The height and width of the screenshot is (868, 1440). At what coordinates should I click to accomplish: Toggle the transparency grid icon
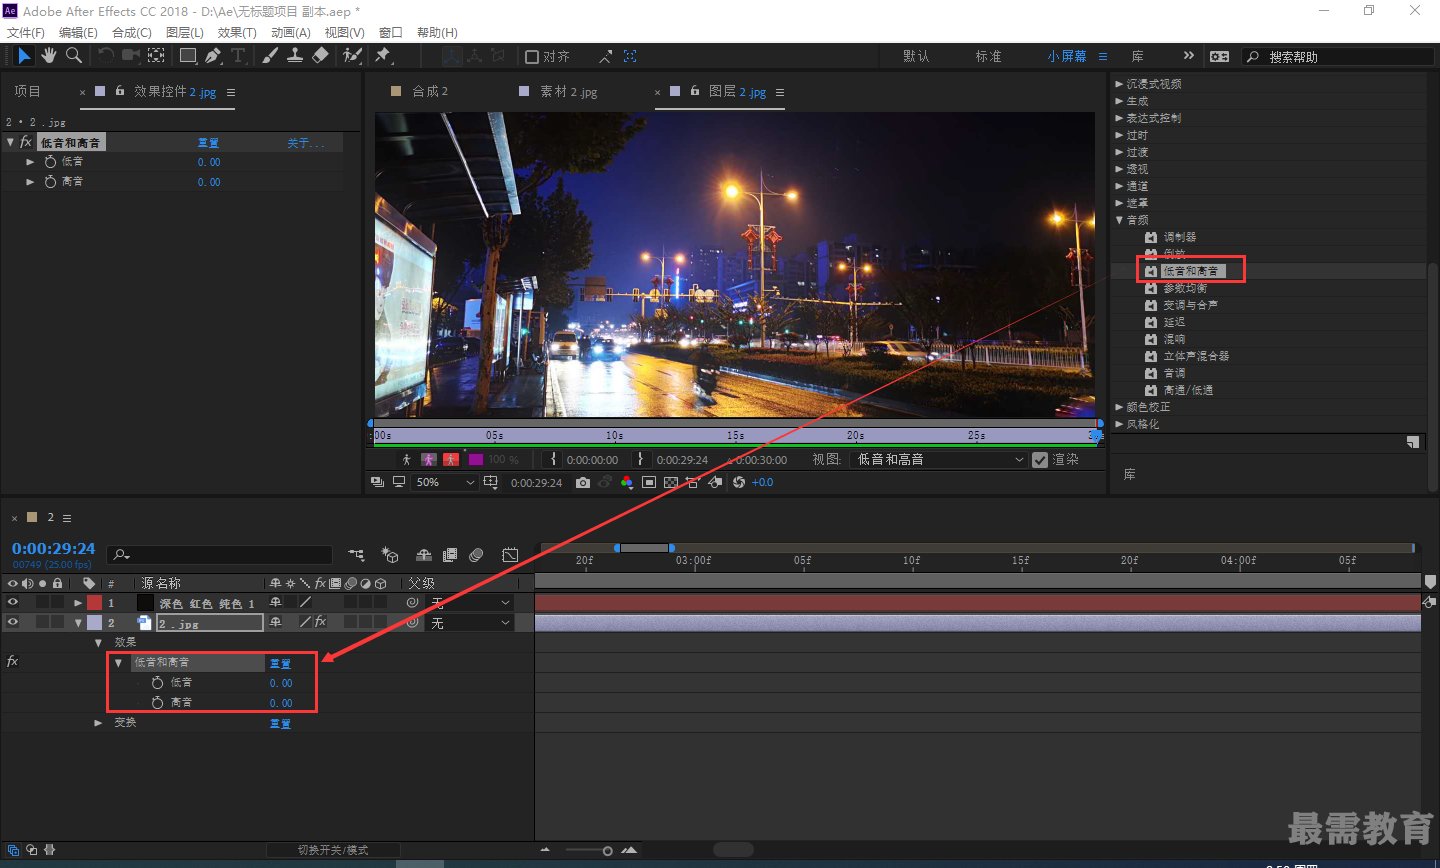pyautogui.click(x=671, y=482)
